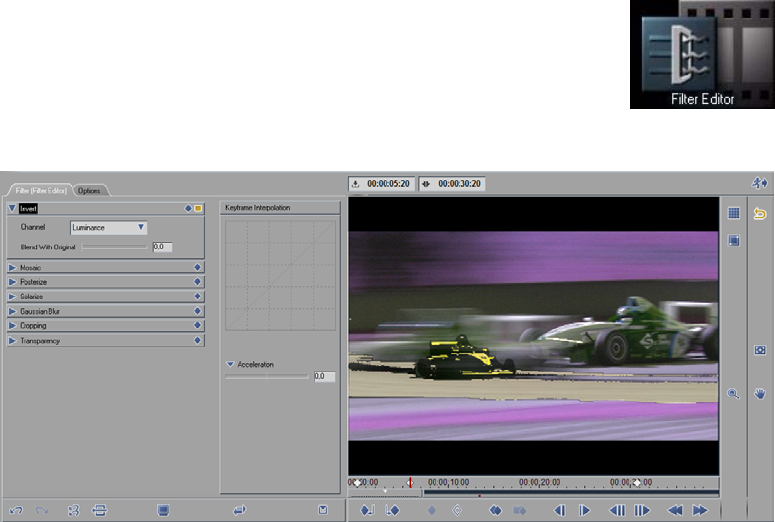Click the fast forward button
Screen dimensions: 775x522
pyautogui.click(x=701, y=510)
